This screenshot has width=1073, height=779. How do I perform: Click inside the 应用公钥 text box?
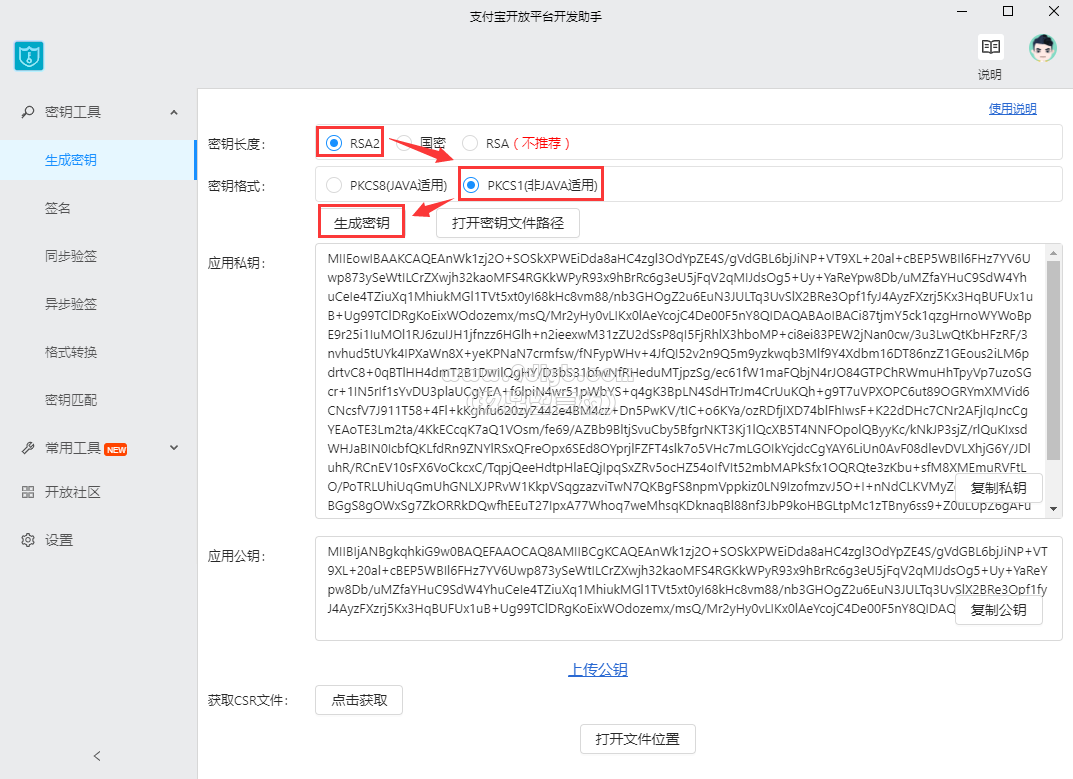(688, 589)
